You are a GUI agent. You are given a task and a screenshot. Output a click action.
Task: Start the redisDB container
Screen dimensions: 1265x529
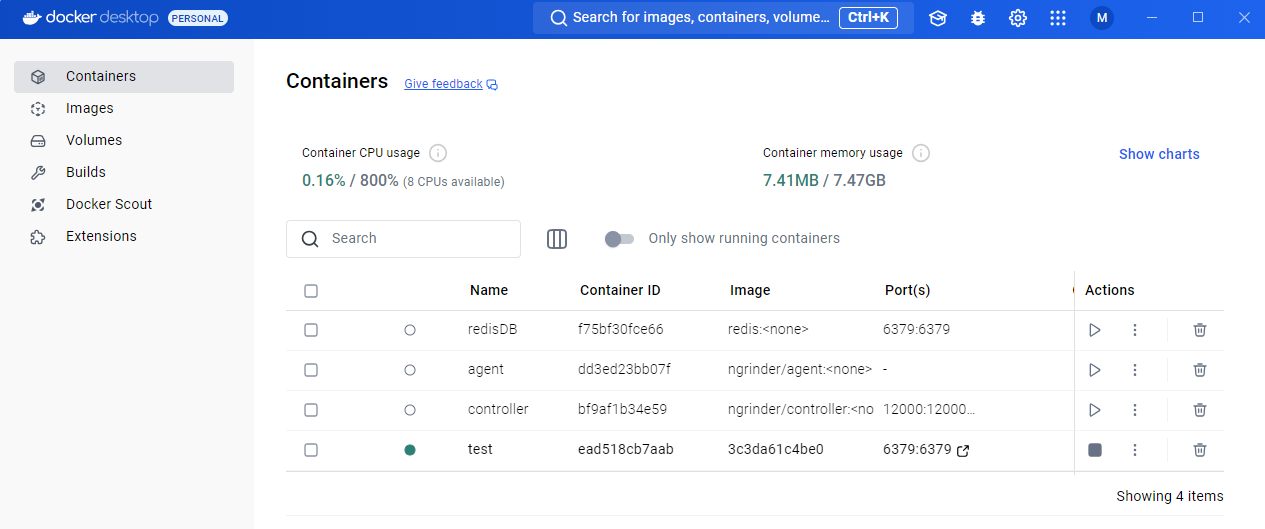(1095, 330)
